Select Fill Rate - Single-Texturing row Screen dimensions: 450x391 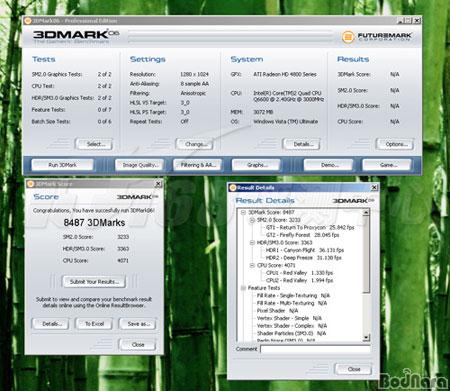(x=293, y=295)
